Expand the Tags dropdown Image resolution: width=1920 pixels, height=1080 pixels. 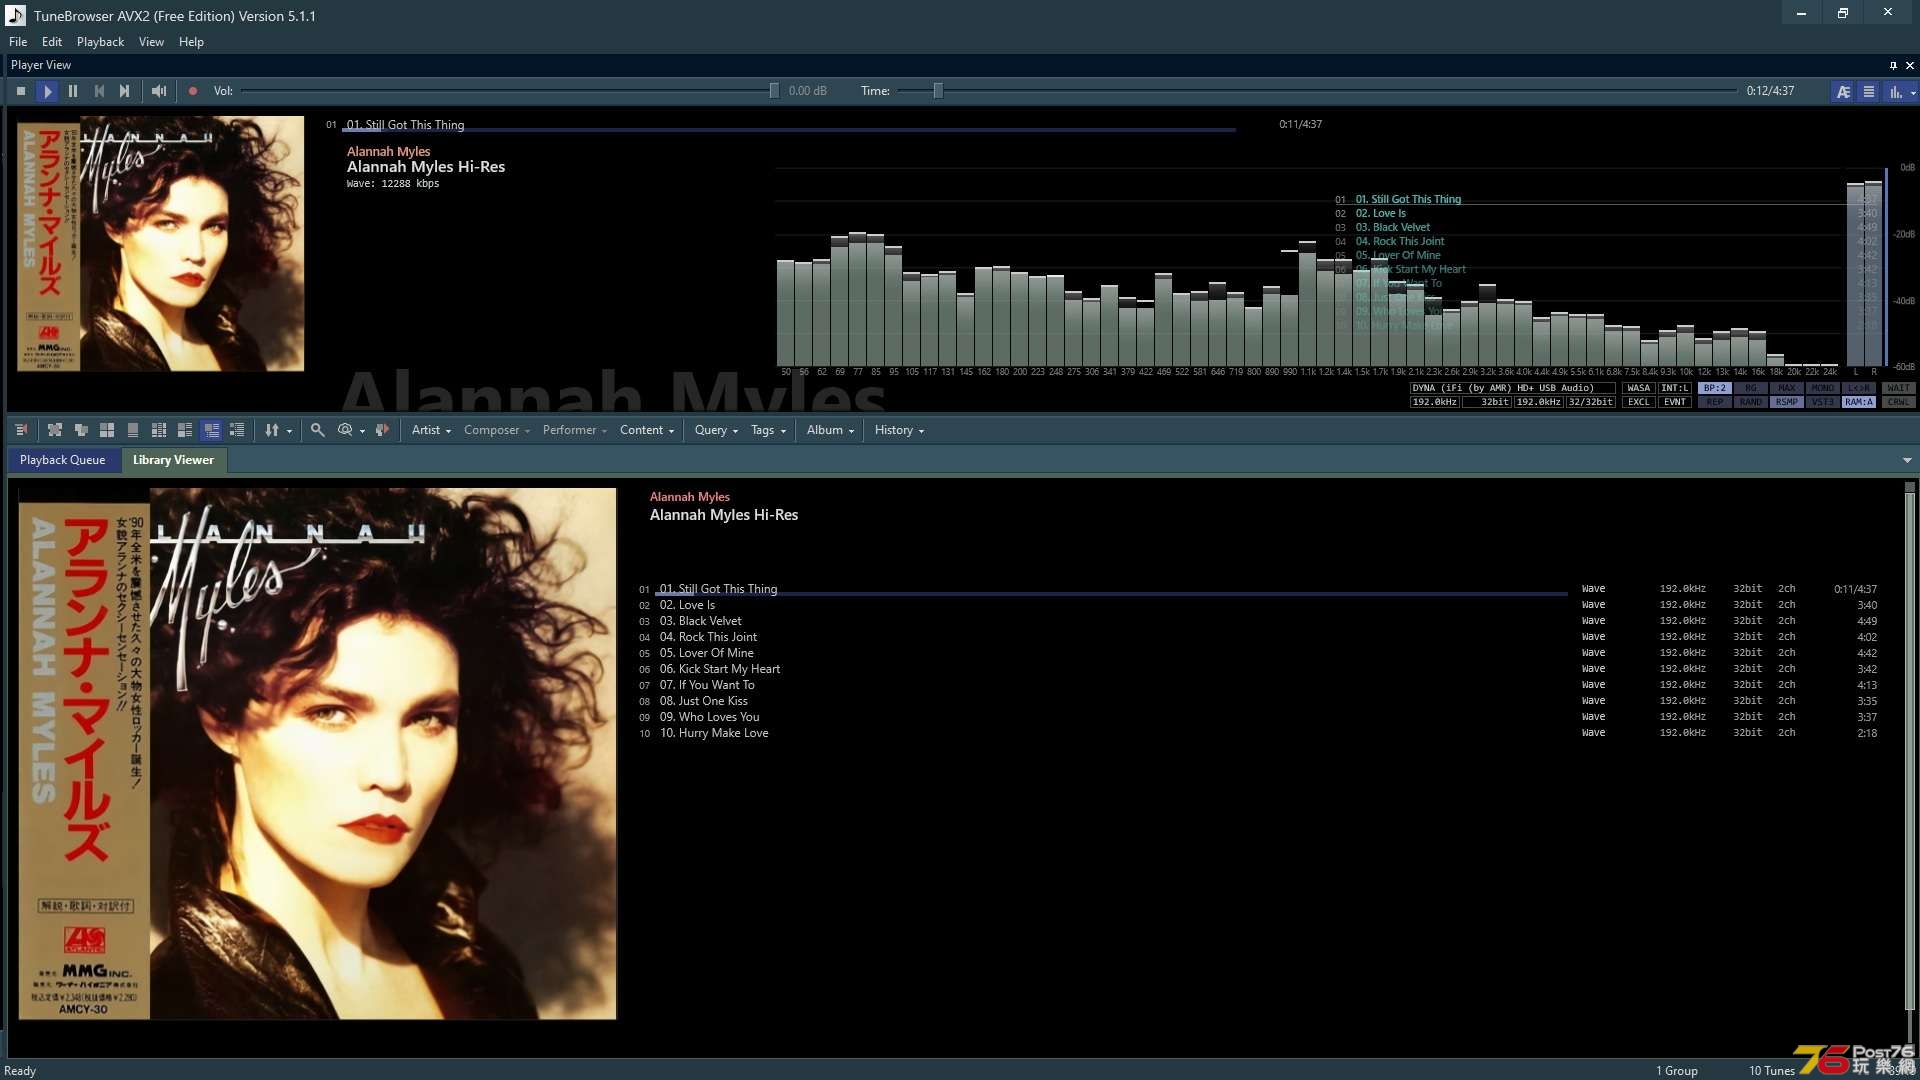[768, 430]
